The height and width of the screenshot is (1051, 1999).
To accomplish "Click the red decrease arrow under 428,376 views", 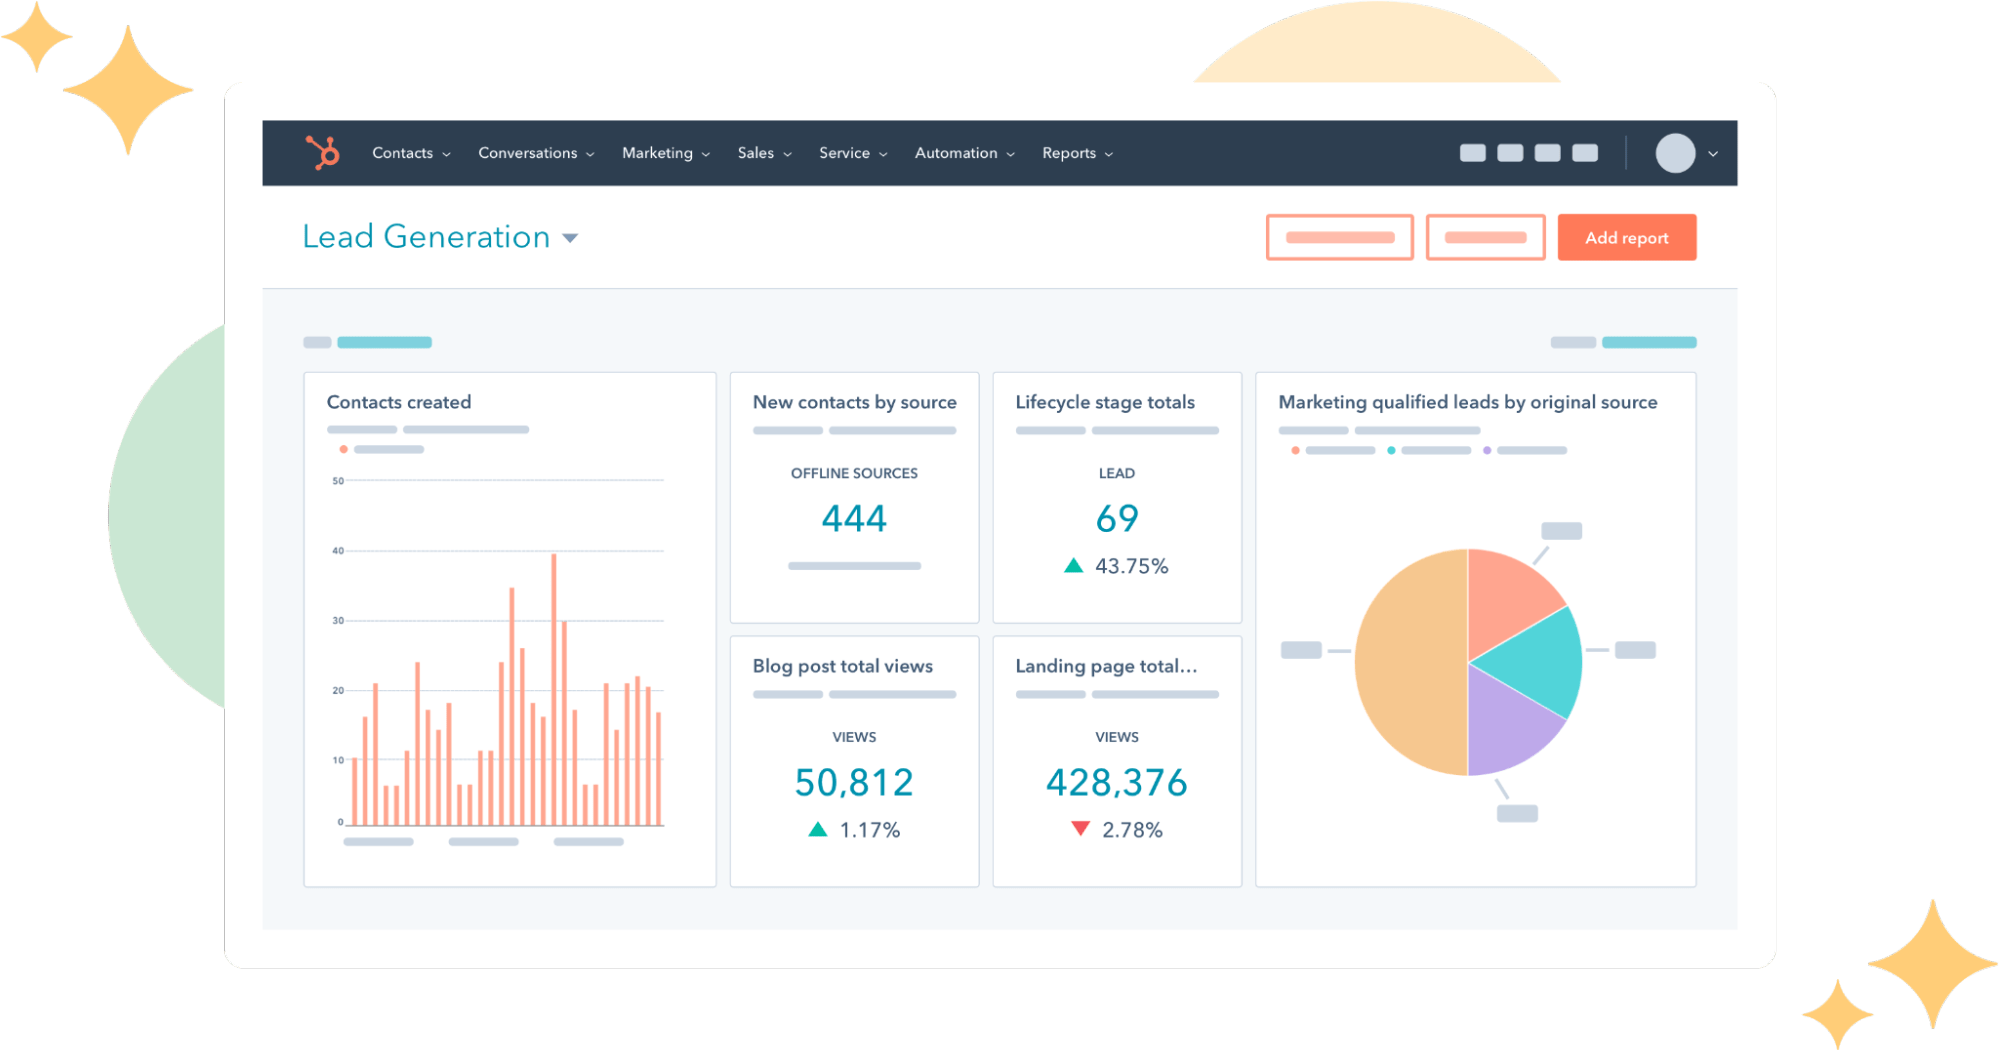I will [1081, 828].
